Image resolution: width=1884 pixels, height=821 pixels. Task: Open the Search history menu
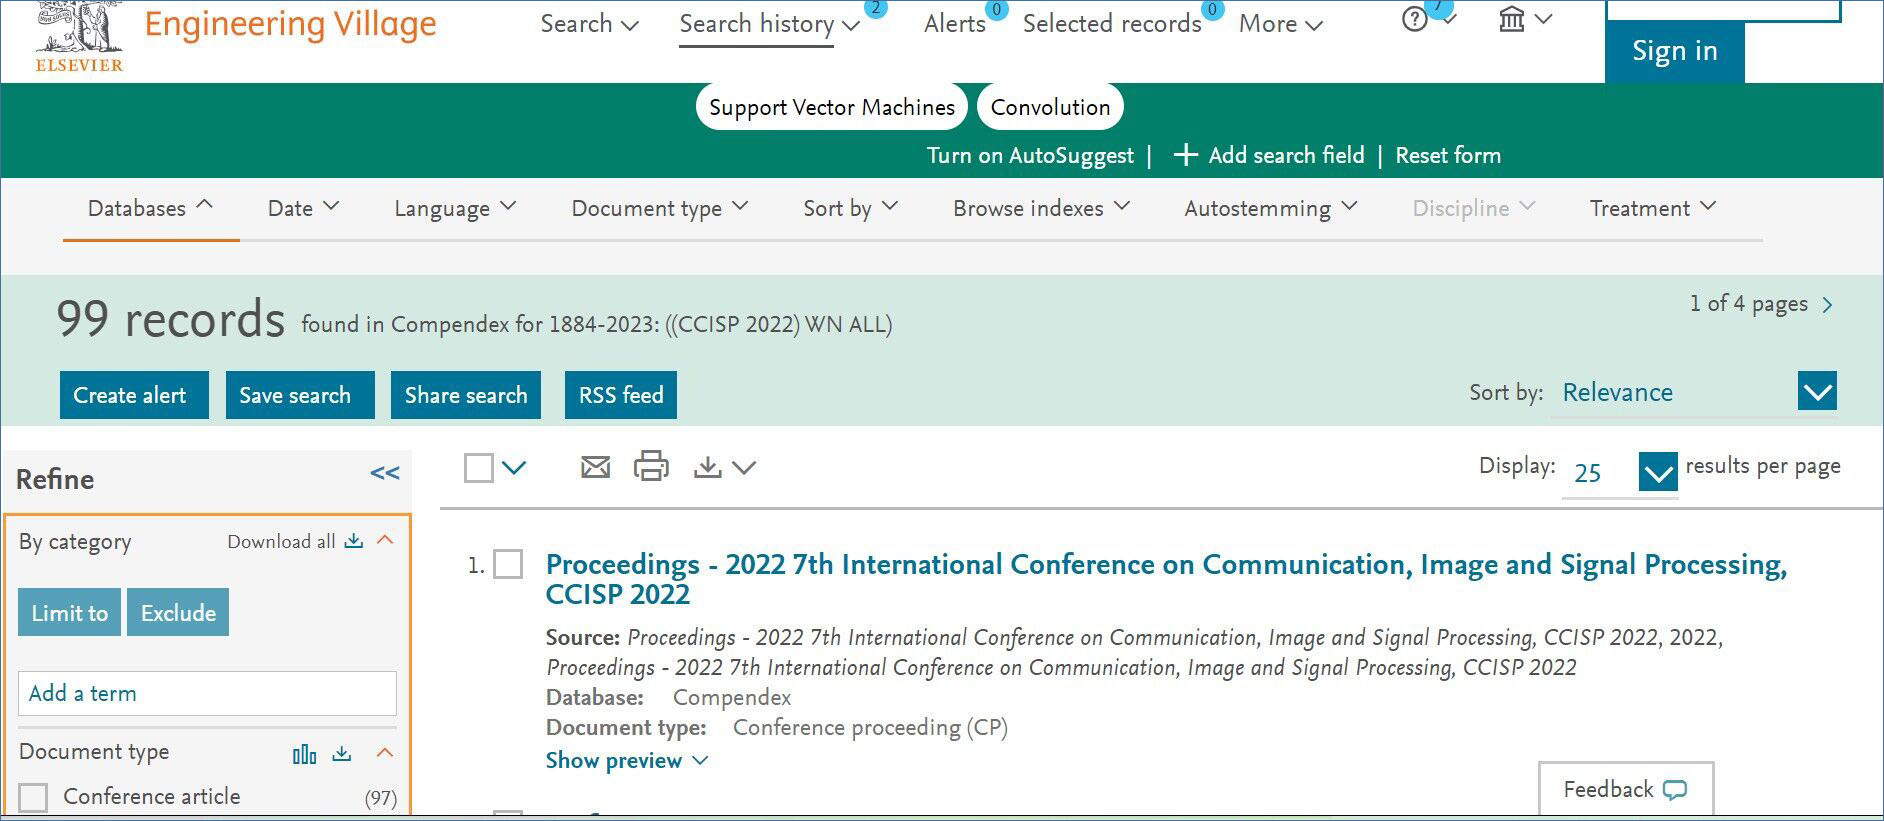[769, 24]
